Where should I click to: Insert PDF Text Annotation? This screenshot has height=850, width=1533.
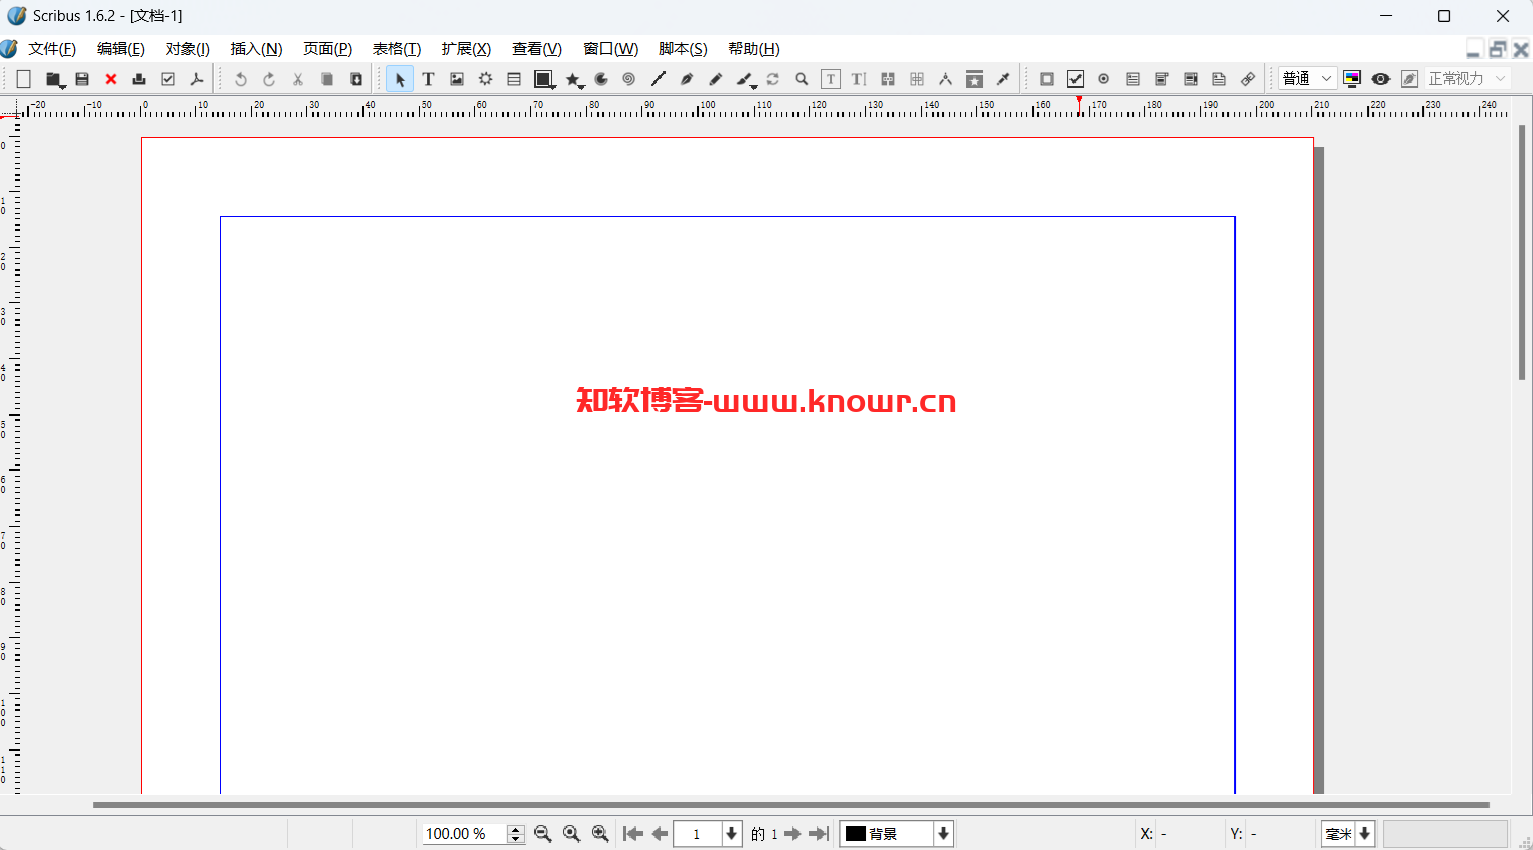point(1219,79)
